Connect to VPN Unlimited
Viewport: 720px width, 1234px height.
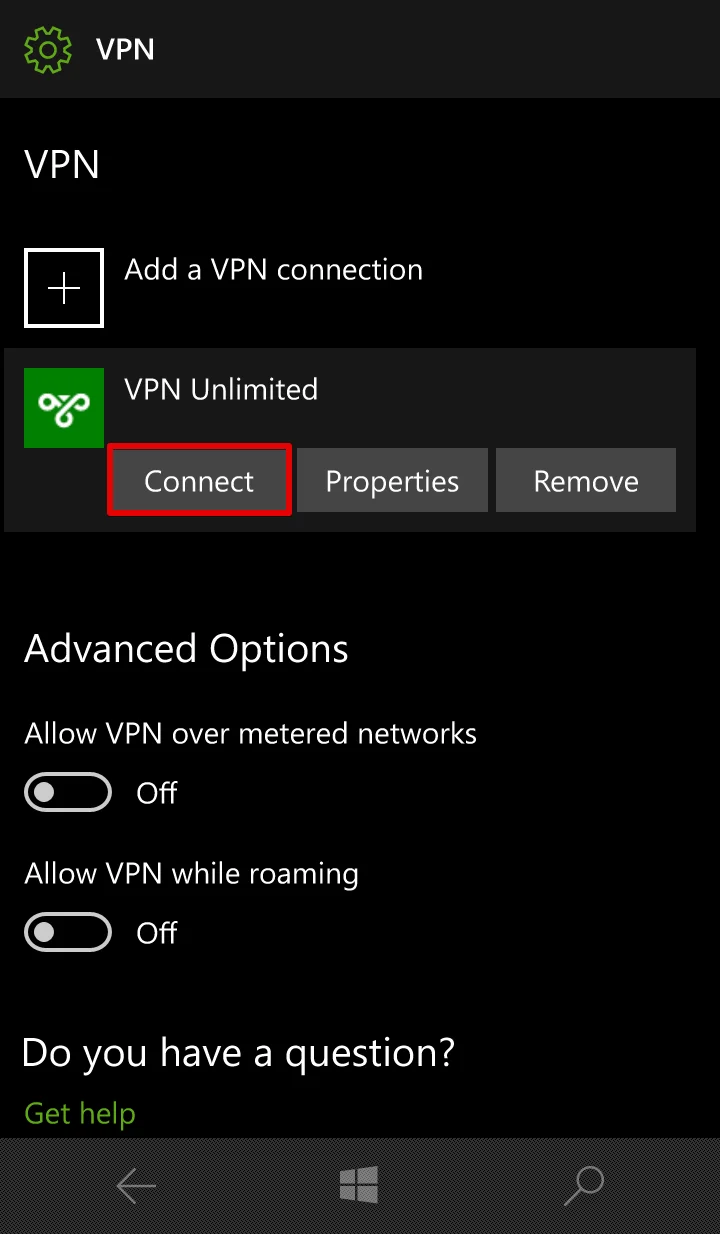(199, 481)
